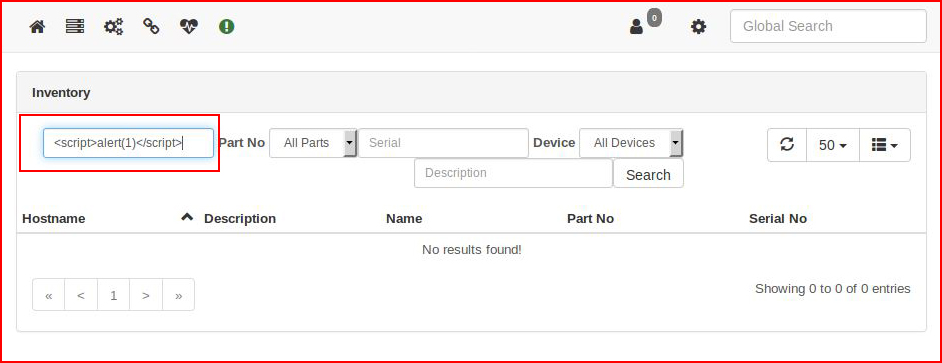
Task: Open the green Alerts exclamation icon
Action: pos(226,26)
